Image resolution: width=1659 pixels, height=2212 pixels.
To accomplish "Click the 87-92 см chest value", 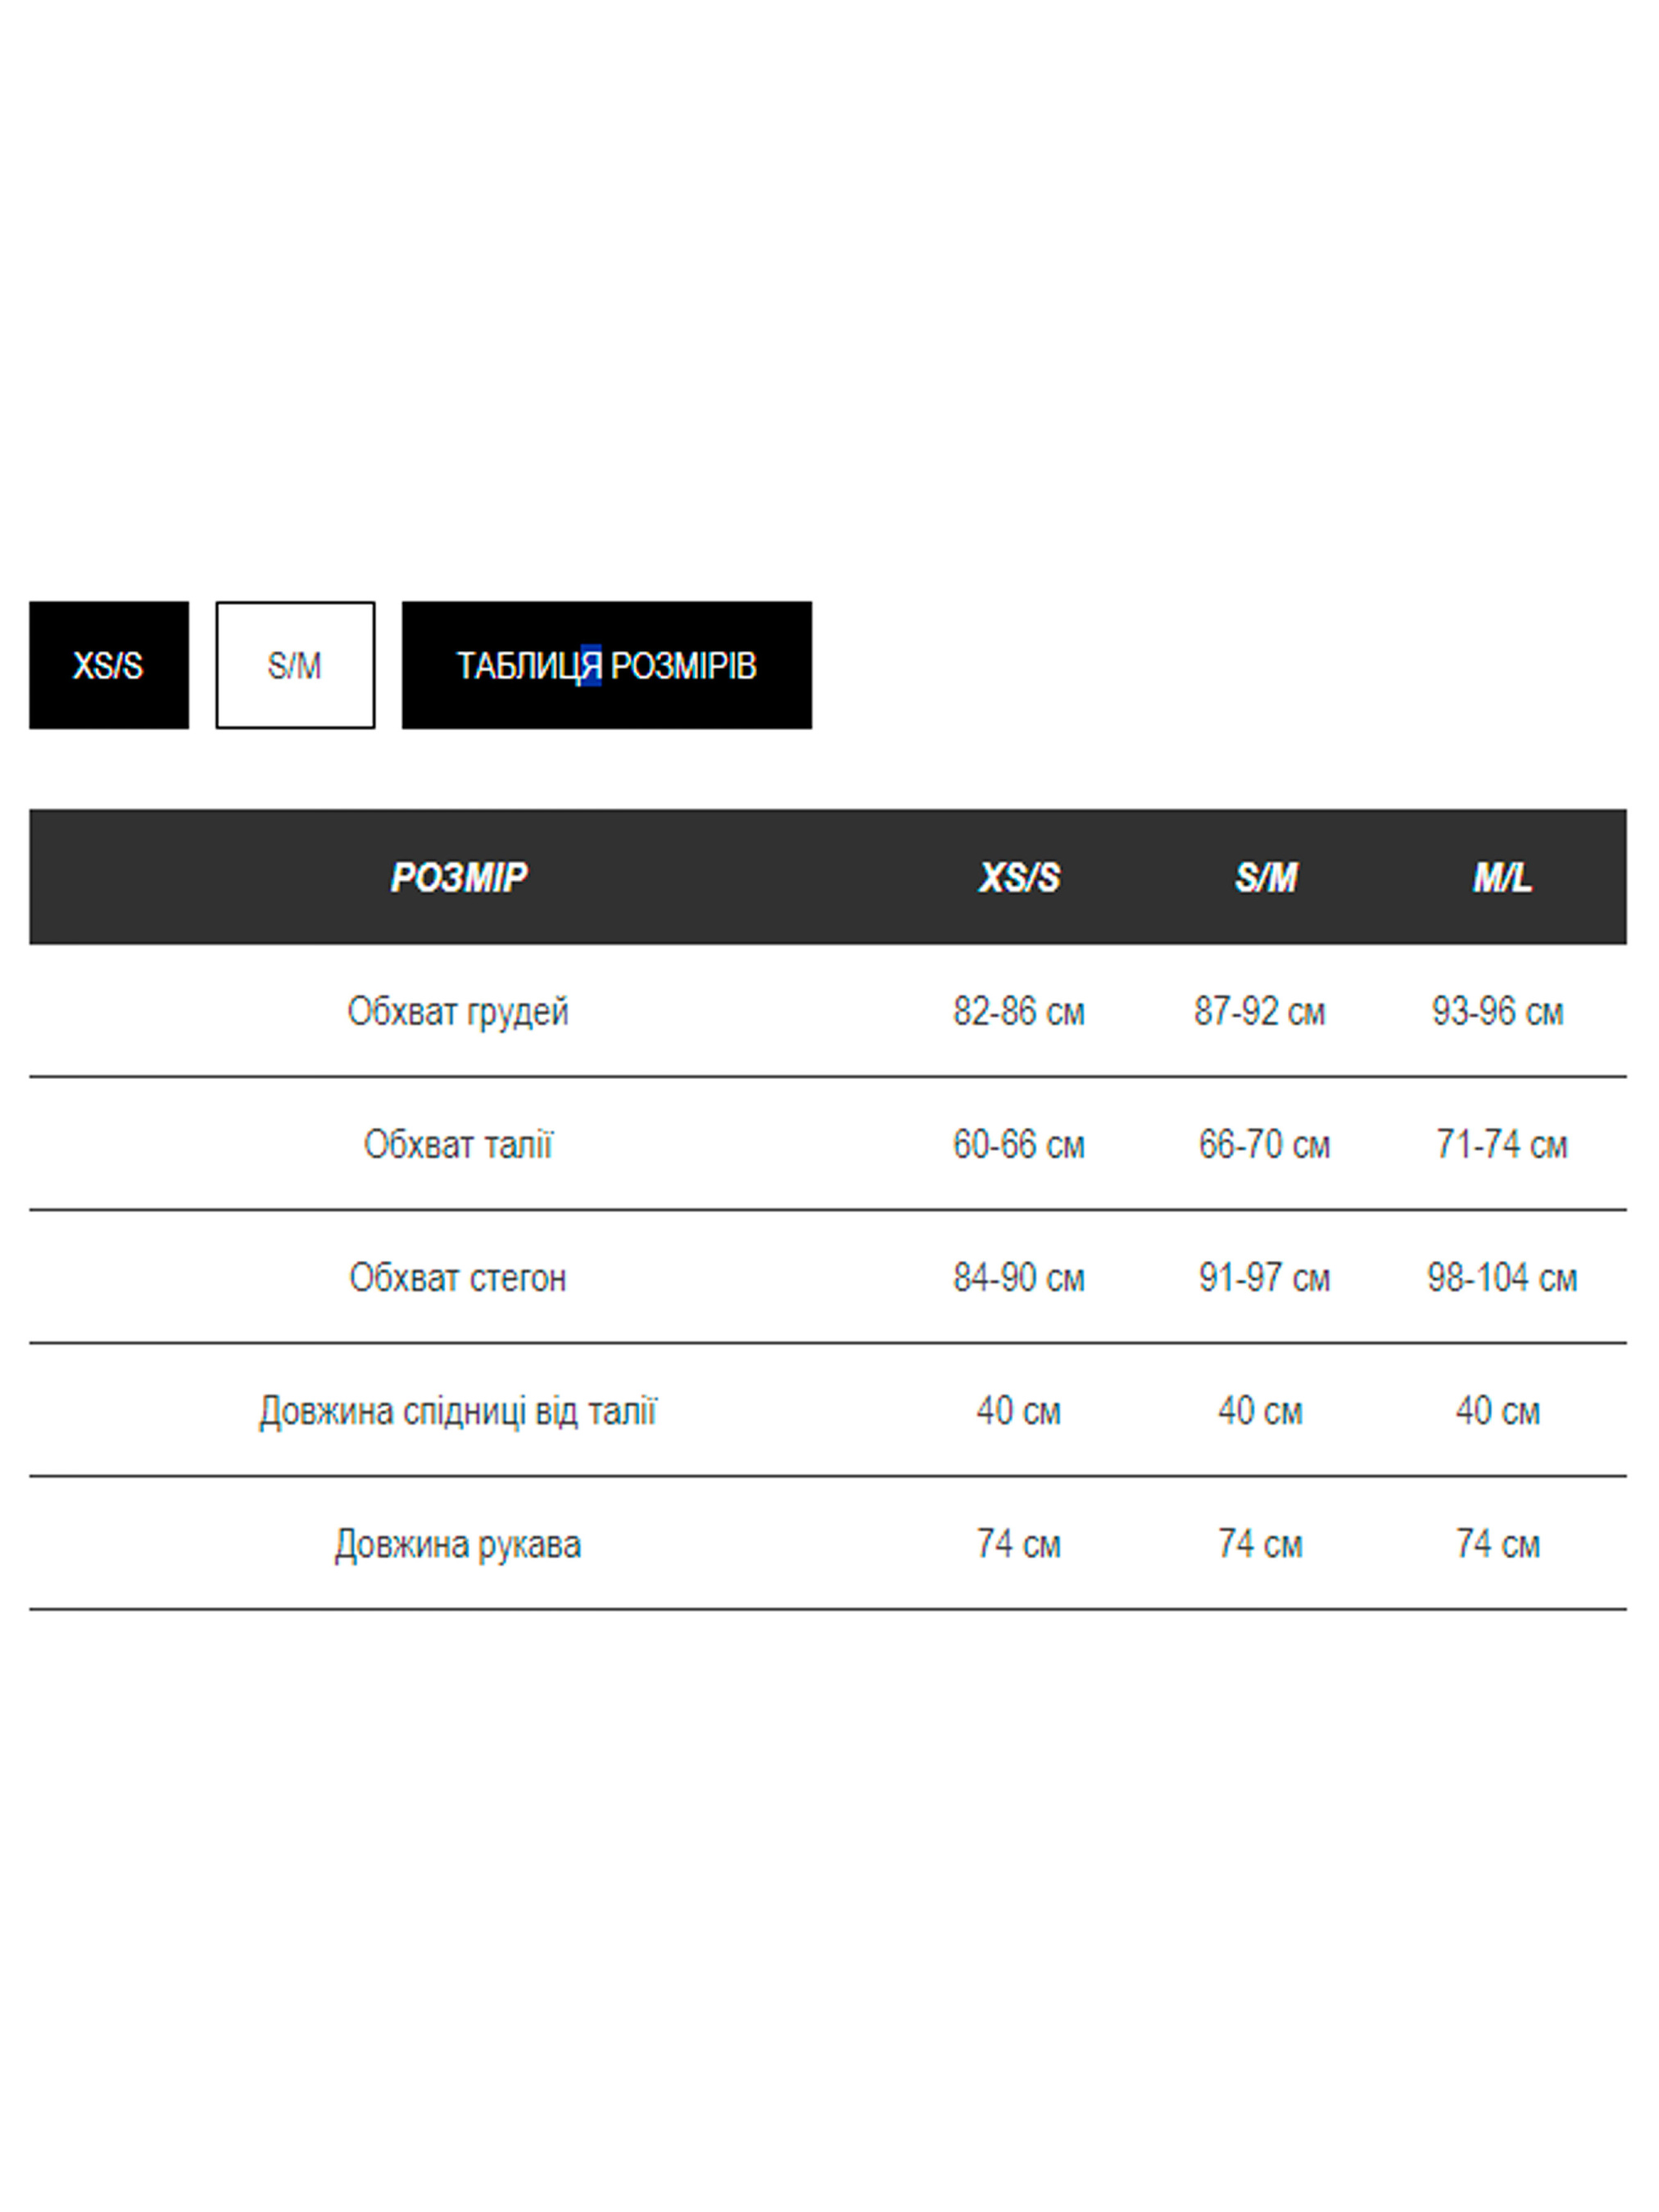I will point(1260,1011).
